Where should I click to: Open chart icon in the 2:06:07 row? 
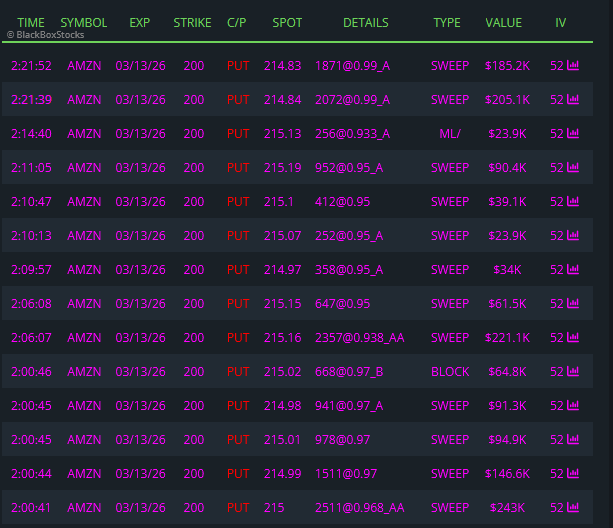[573, 337]
